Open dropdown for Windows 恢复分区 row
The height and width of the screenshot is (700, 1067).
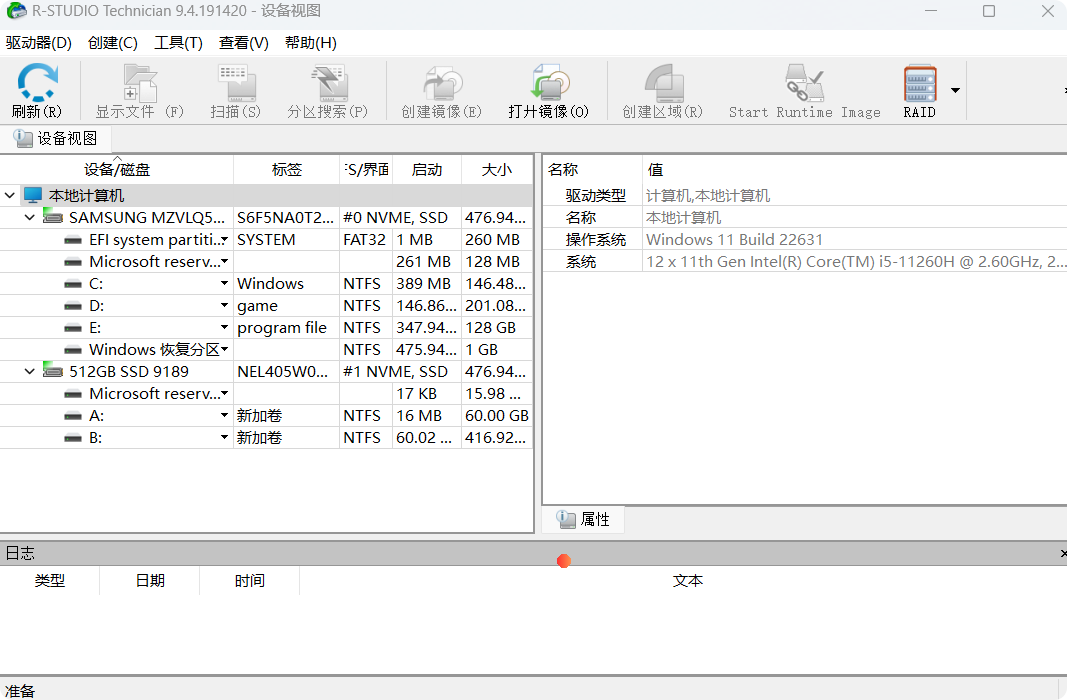tap(224, 350)
